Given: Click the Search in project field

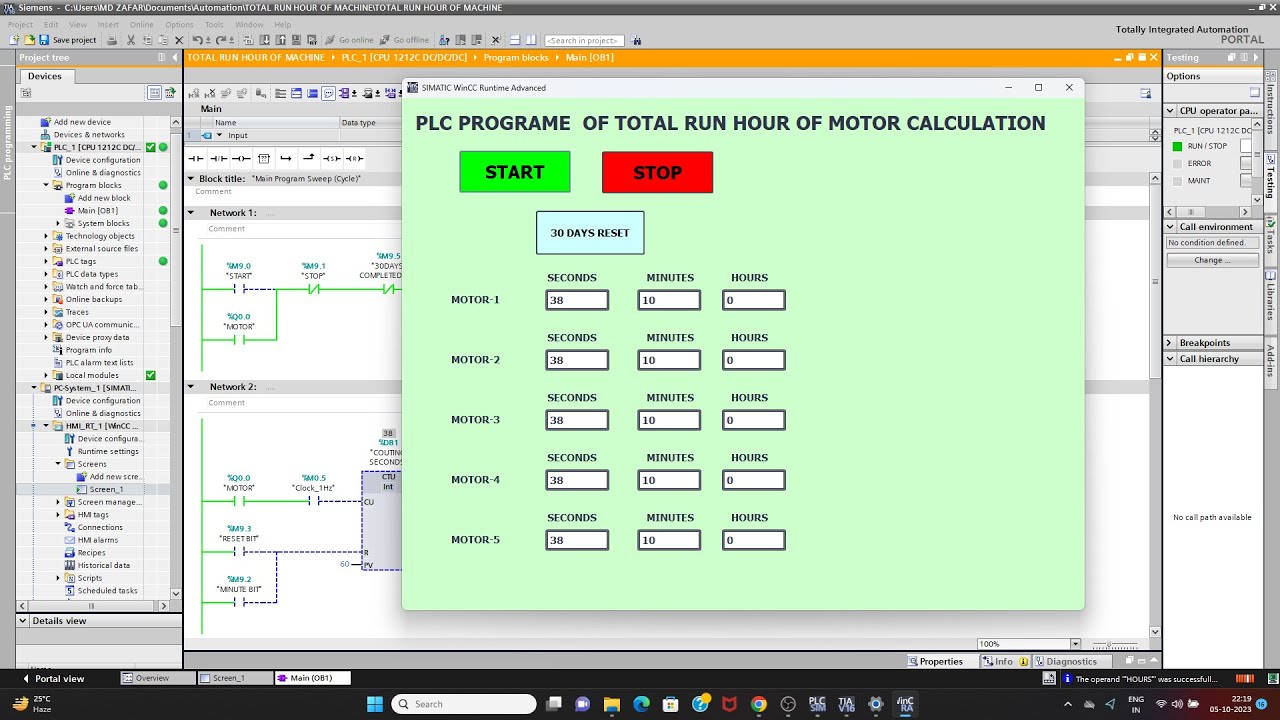Looking at the screenshot, I should point(584,40).
